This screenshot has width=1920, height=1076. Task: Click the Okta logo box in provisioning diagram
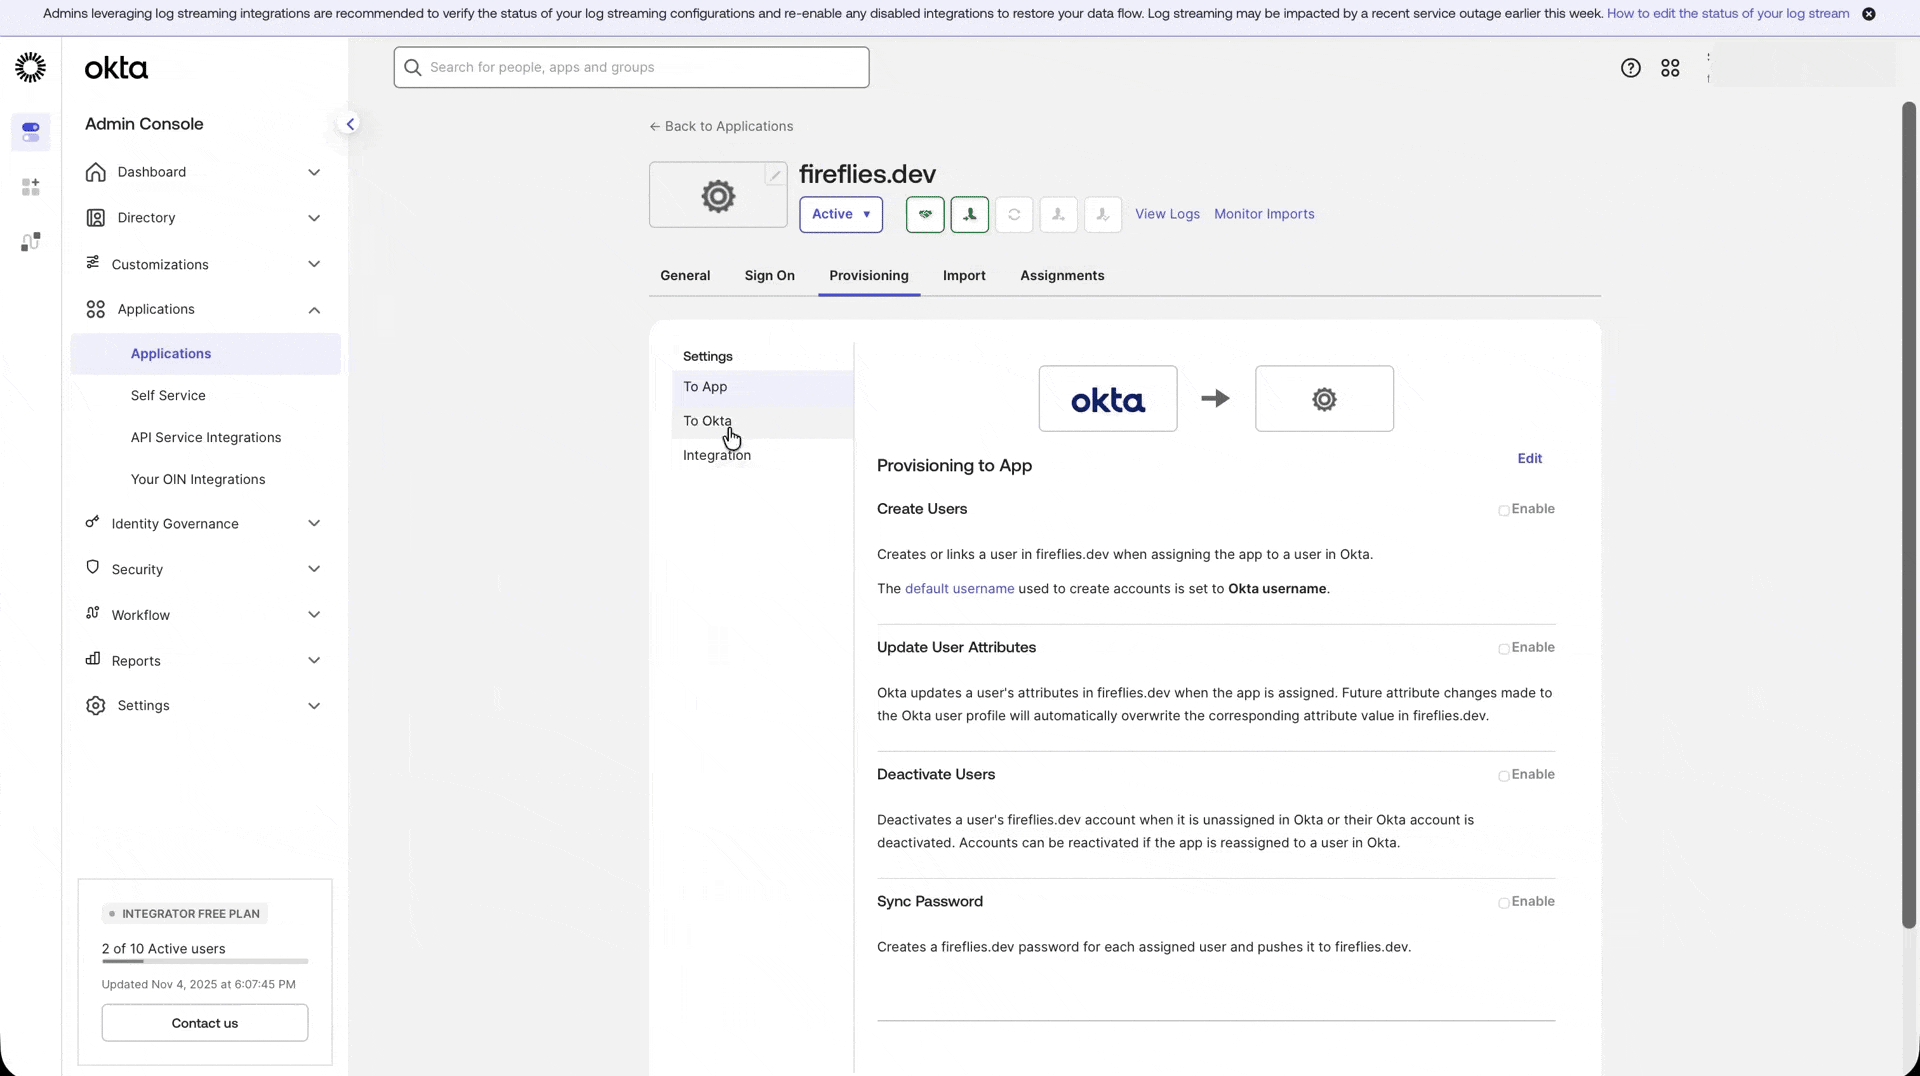pyautogui.click(x=1108, y=398)
